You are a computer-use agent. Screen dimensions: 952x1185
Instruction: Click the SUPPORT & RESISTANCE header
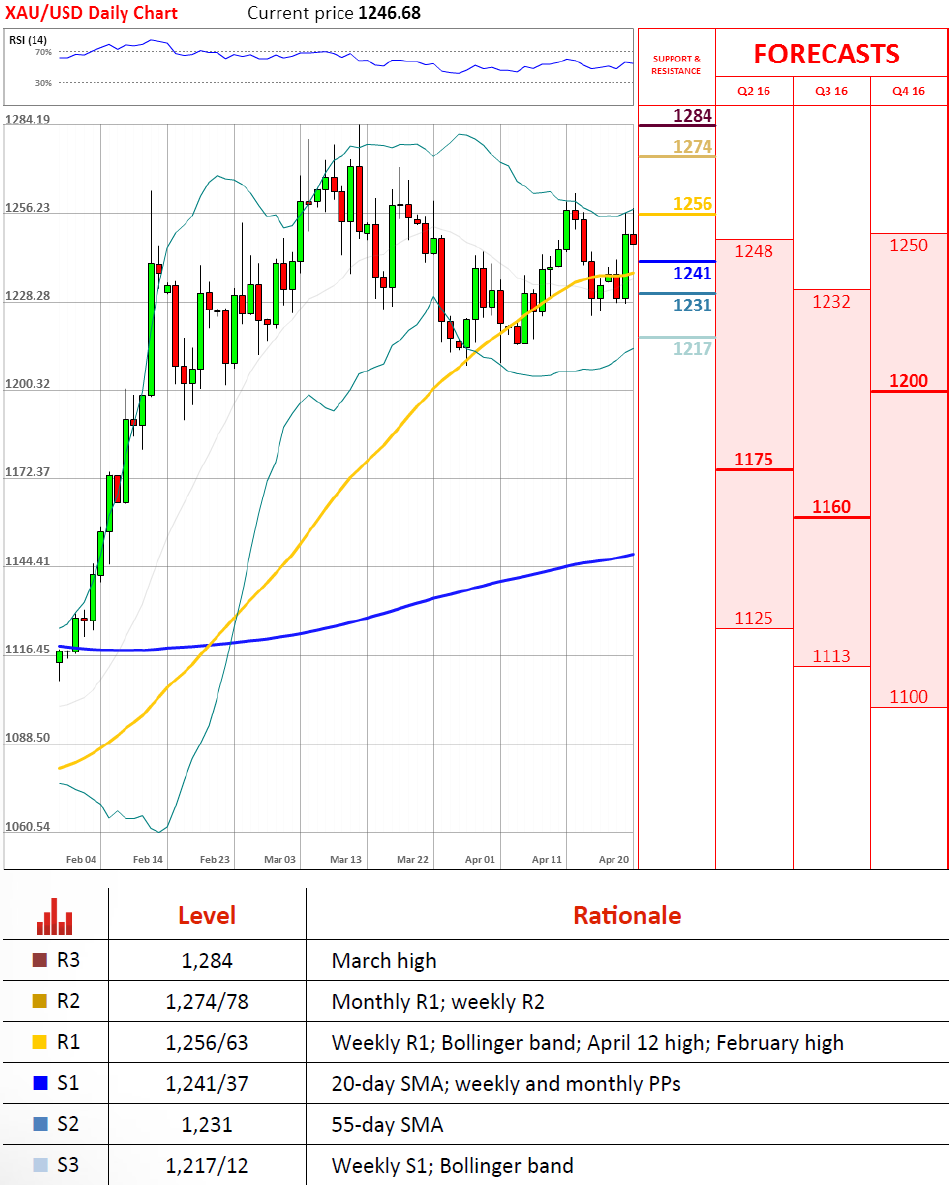point(676,64)
